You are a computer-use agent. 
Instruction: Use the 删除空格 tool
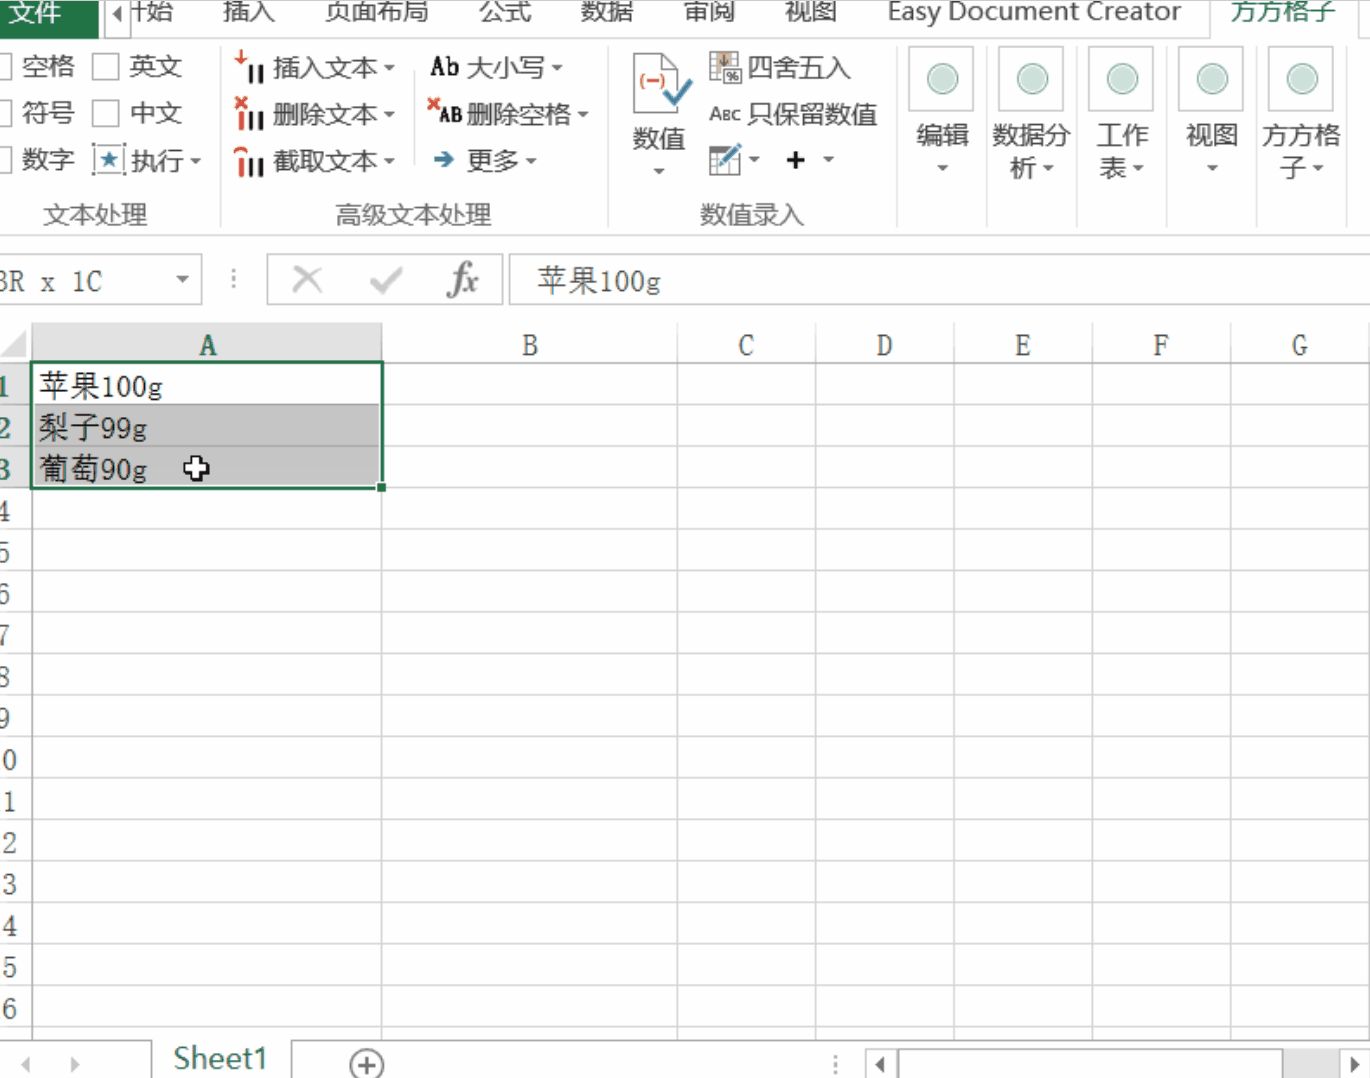coord(508,113)
